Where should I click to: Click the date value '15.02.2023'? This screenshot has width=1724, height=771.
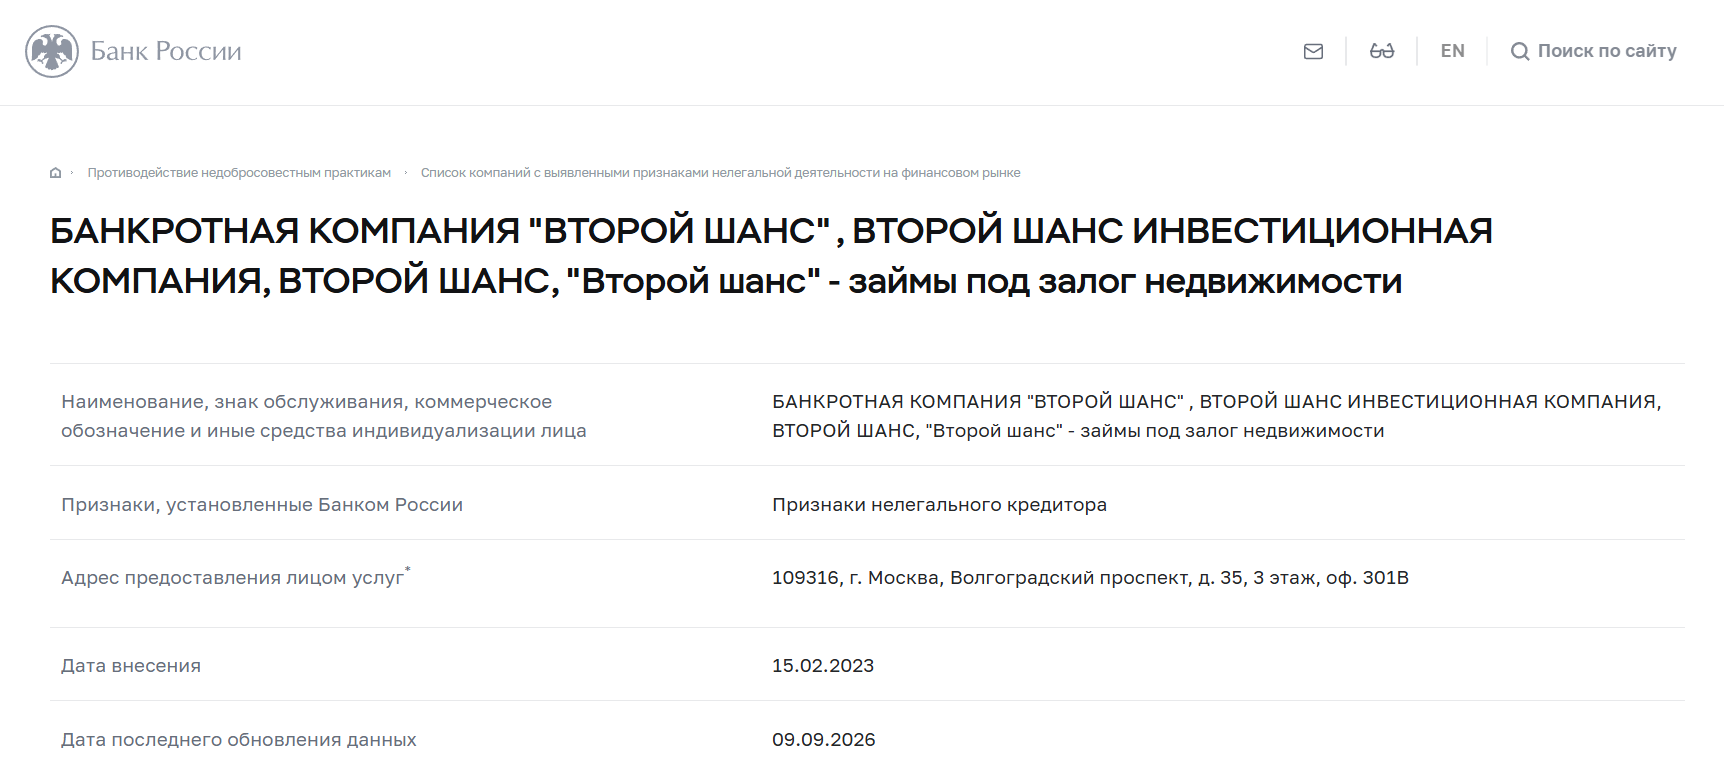coord(823,666)
